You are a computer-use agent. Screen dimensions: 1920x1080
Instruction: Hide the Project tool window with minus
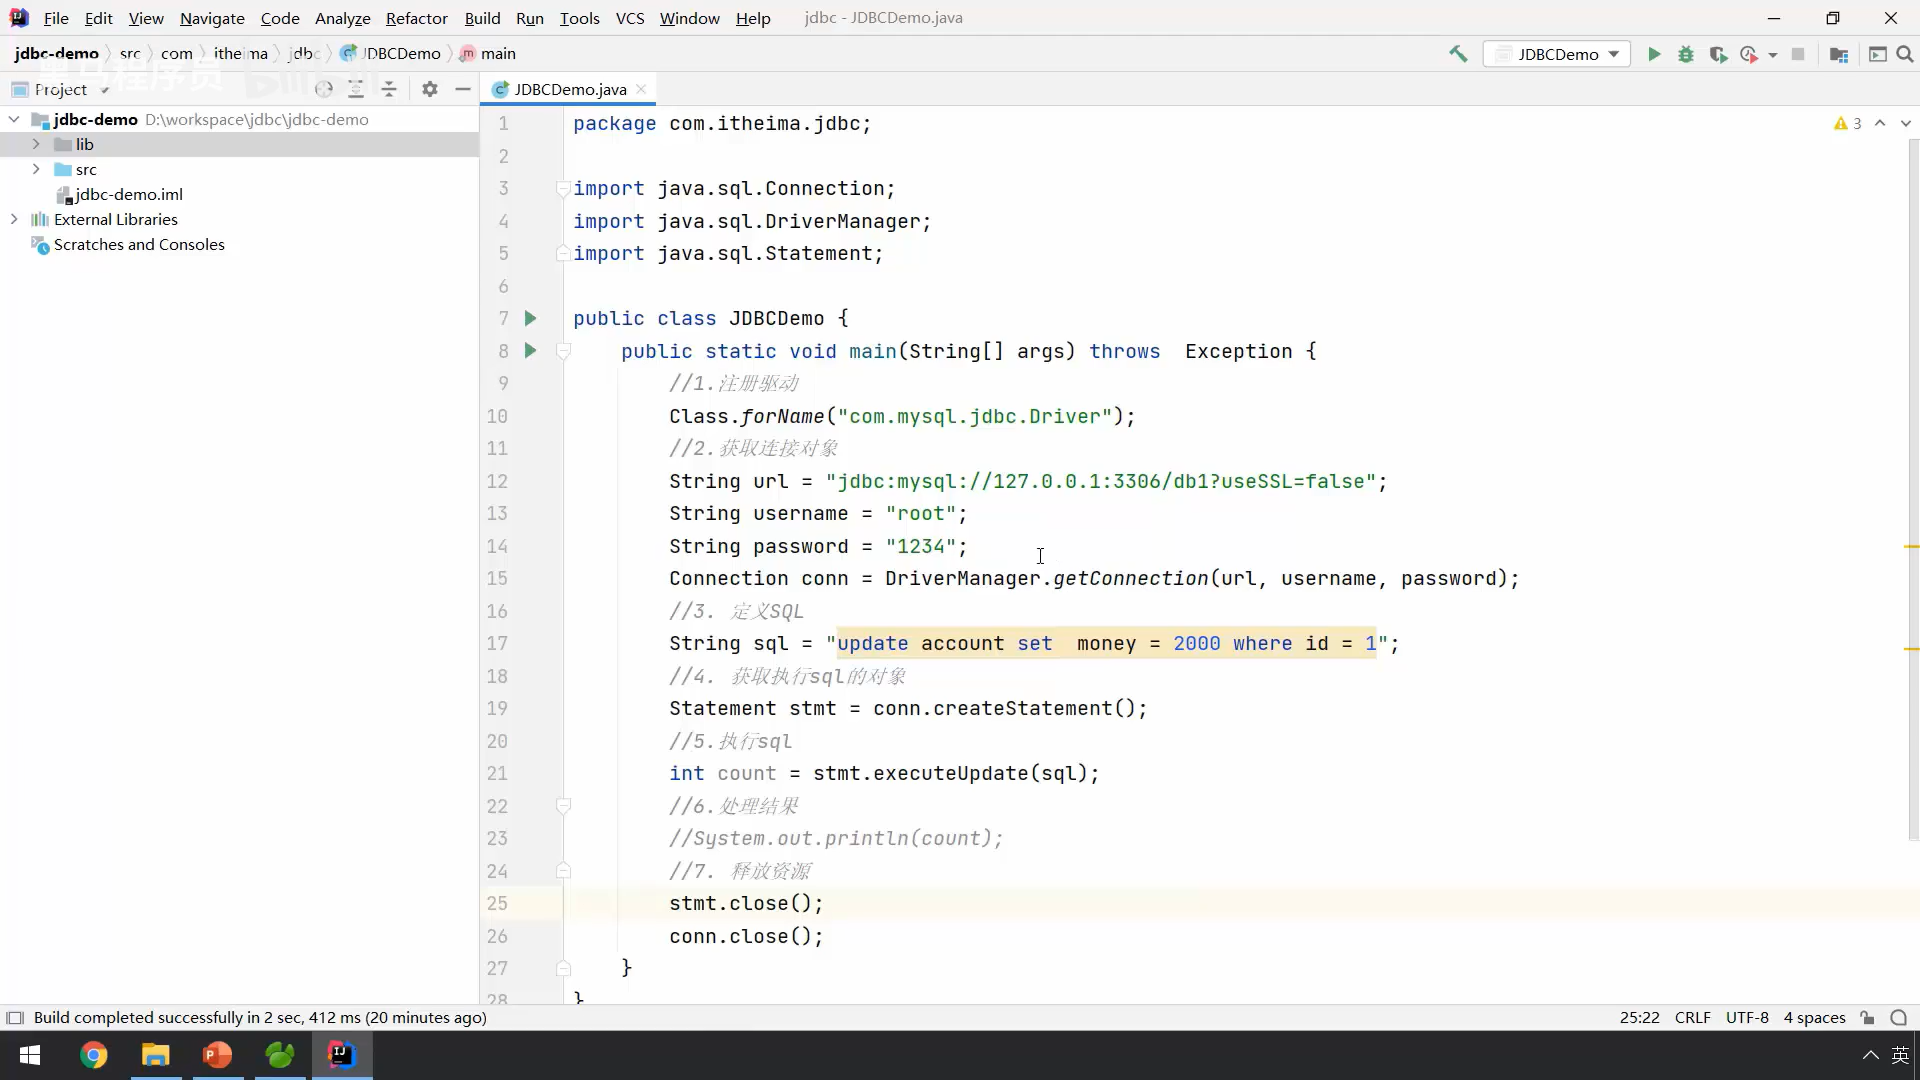pyautogui.click(x=463, y=89)
